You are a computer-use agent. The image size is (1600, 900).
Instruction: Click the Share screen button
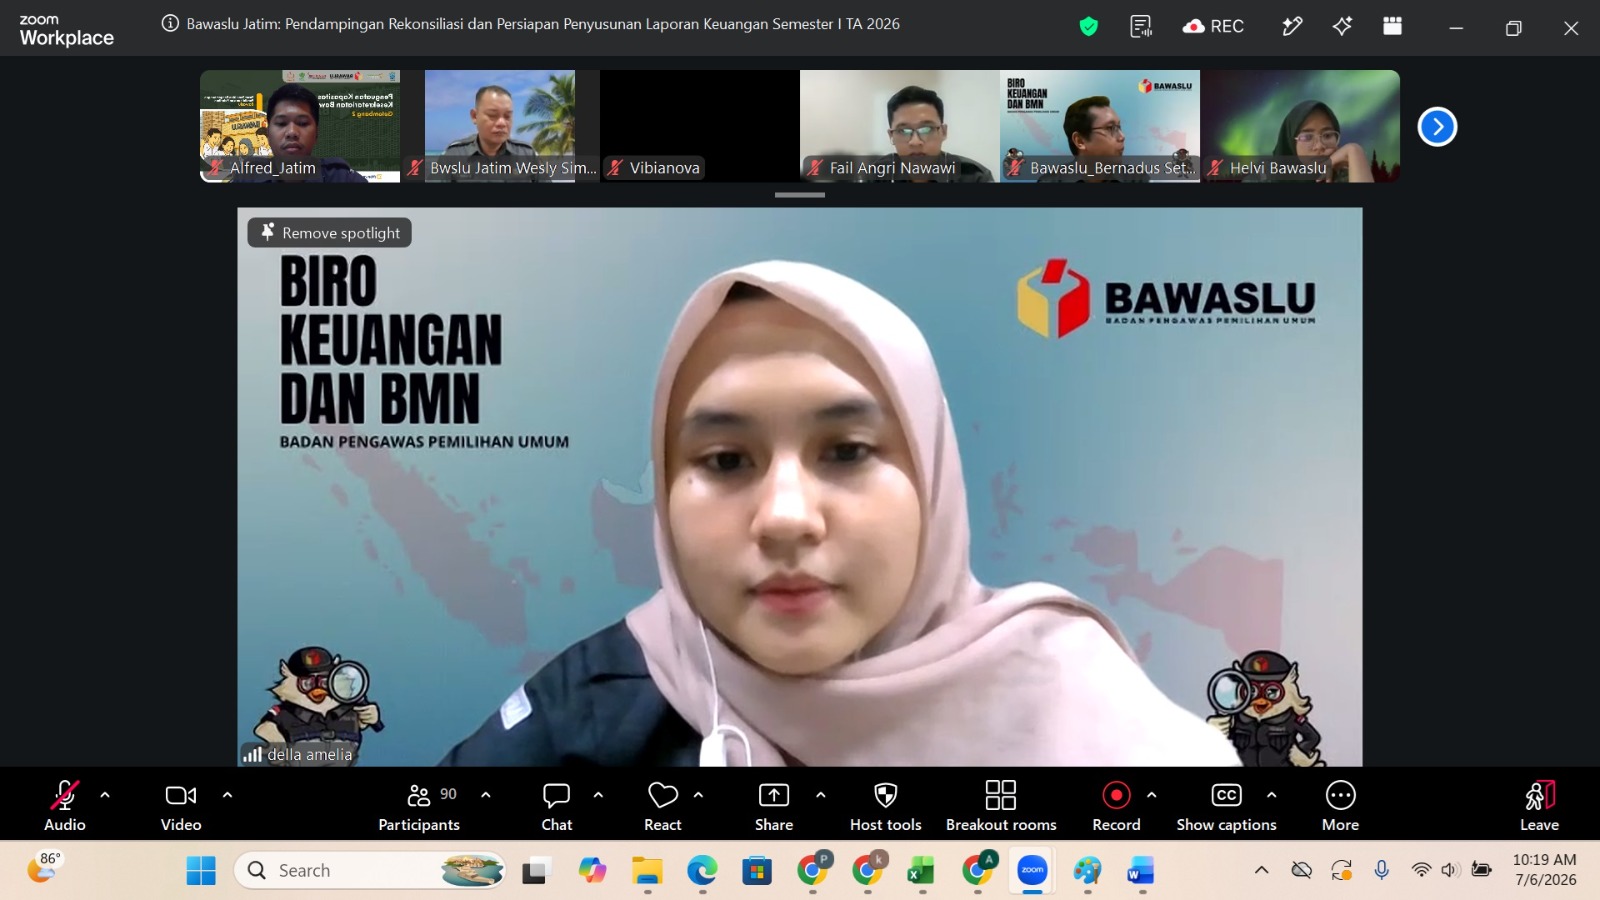[774, 805]
